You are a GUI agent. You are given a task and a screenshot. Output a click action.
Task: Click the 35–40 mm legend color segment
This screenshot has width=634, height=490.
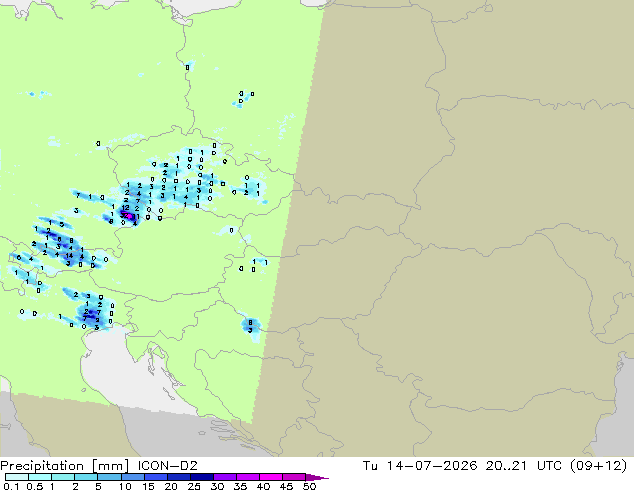(247, 477)
